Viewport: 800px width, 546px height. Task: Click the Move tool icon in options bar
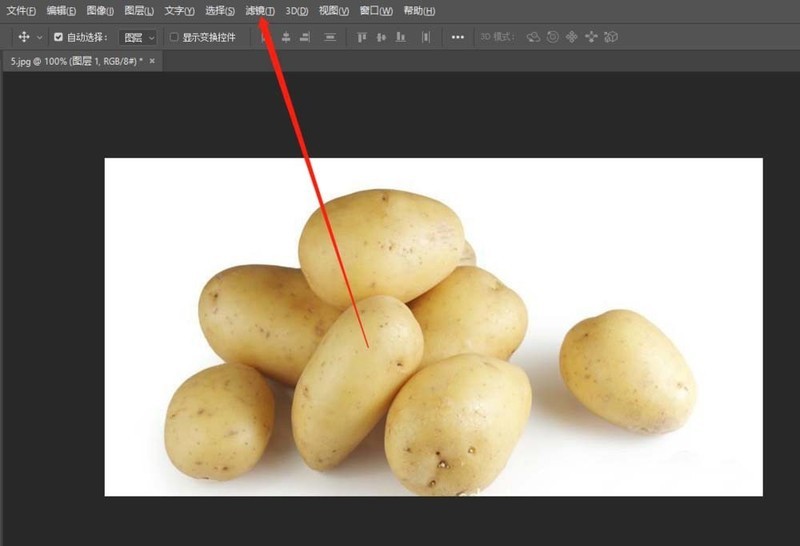tap(24, 37)
